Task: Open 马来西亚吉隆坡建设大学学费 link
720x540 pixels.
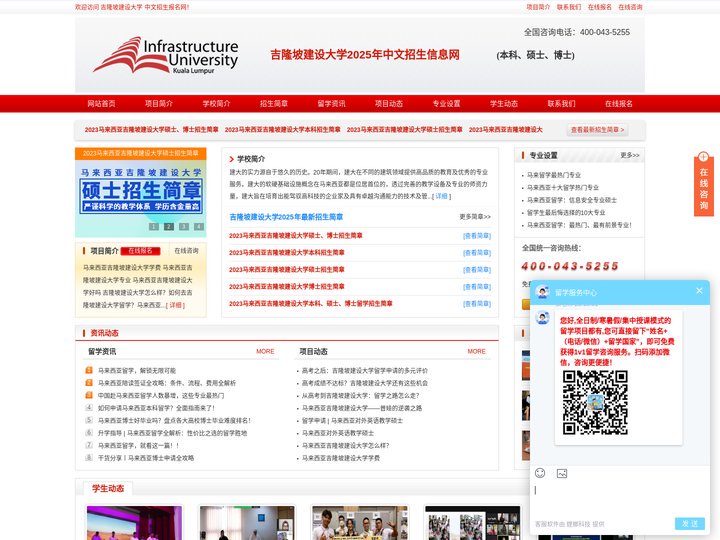Action: coord(341,458)
